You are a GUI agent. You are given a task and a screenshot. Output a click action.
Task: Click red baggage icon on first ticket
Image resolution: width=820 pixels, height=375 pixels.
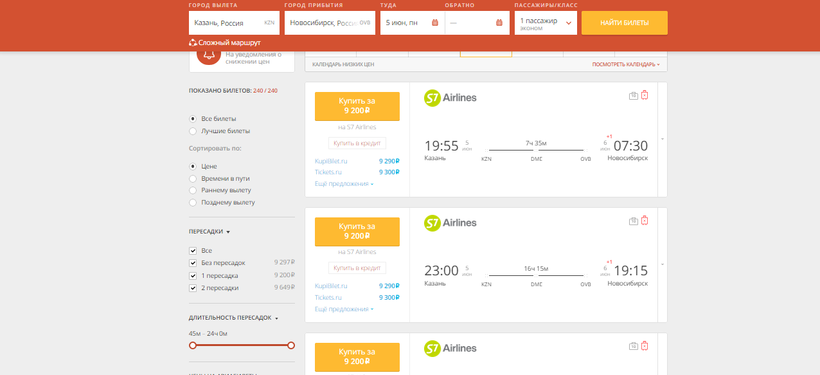pos(644,95)
